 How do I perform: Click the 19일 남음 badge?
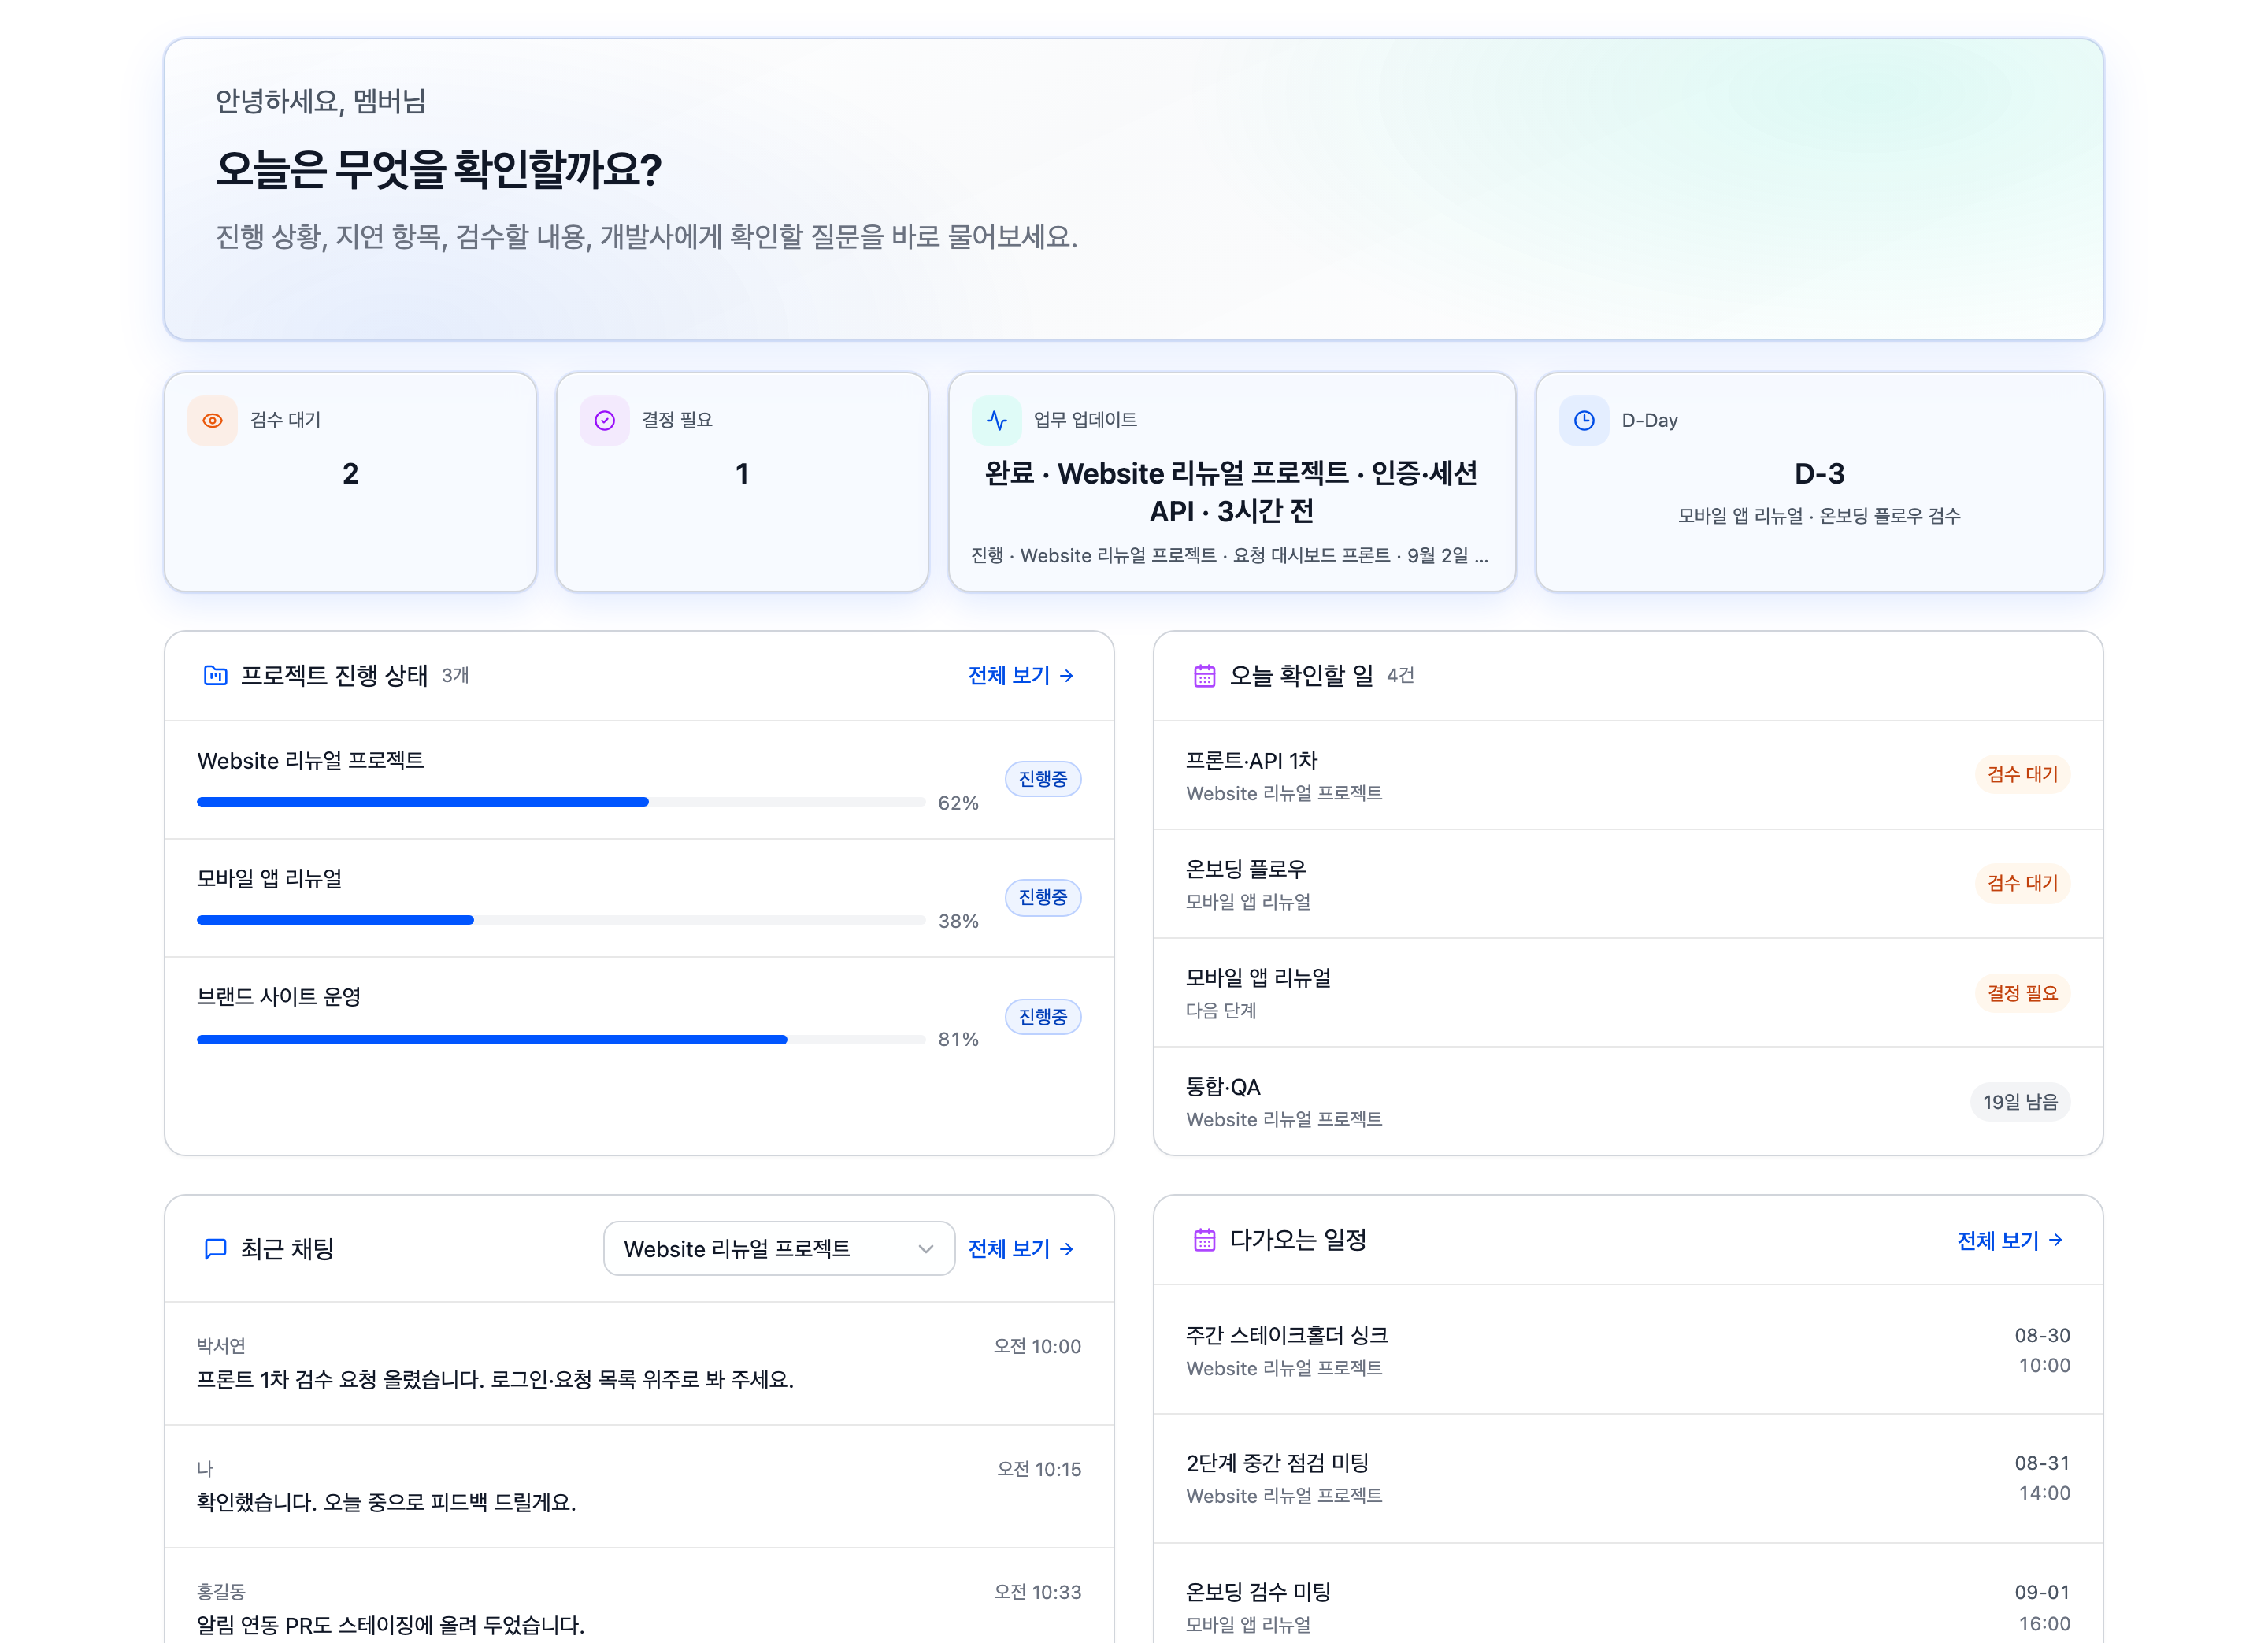point(2020,1101)
